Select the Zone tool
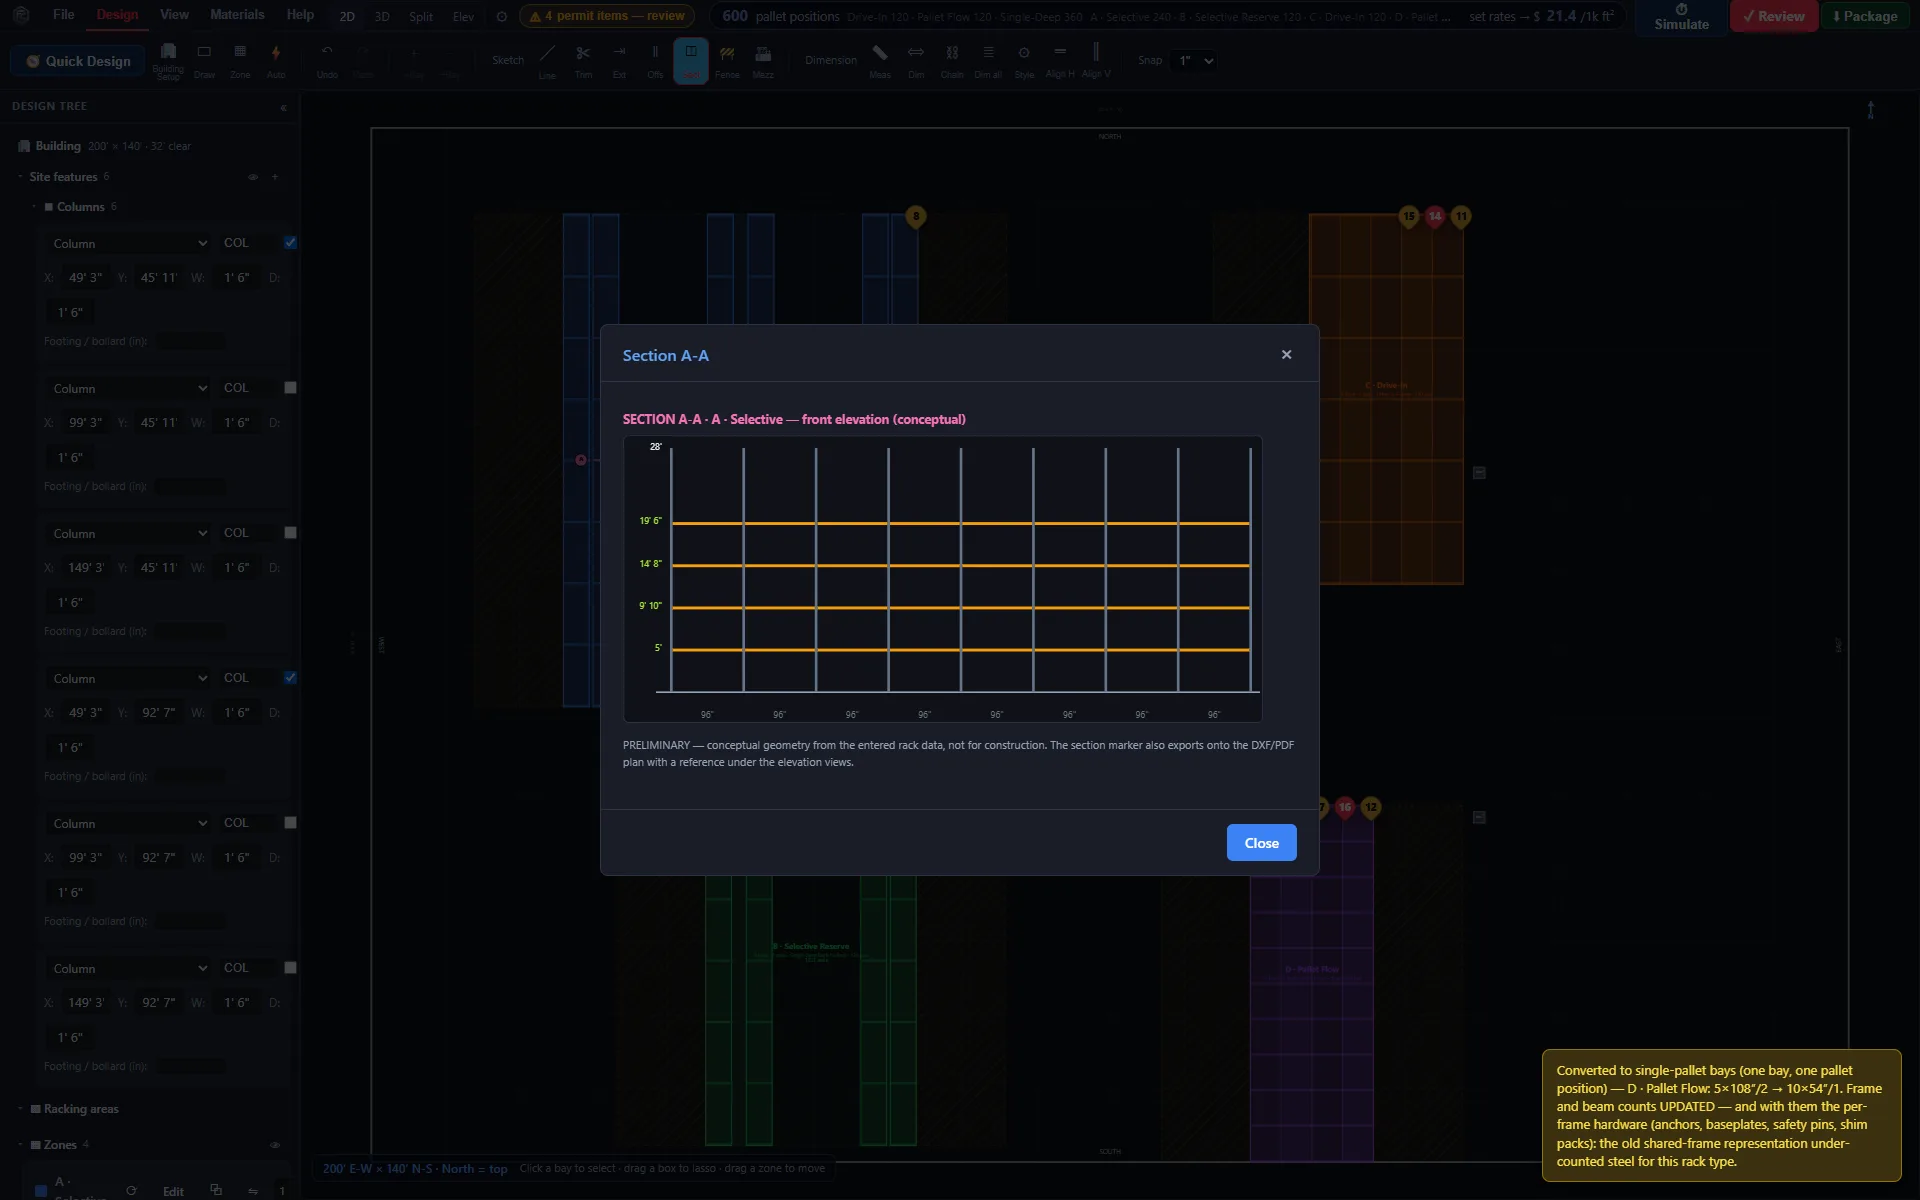This screenshot has height=1200, width=1920. 240,60
